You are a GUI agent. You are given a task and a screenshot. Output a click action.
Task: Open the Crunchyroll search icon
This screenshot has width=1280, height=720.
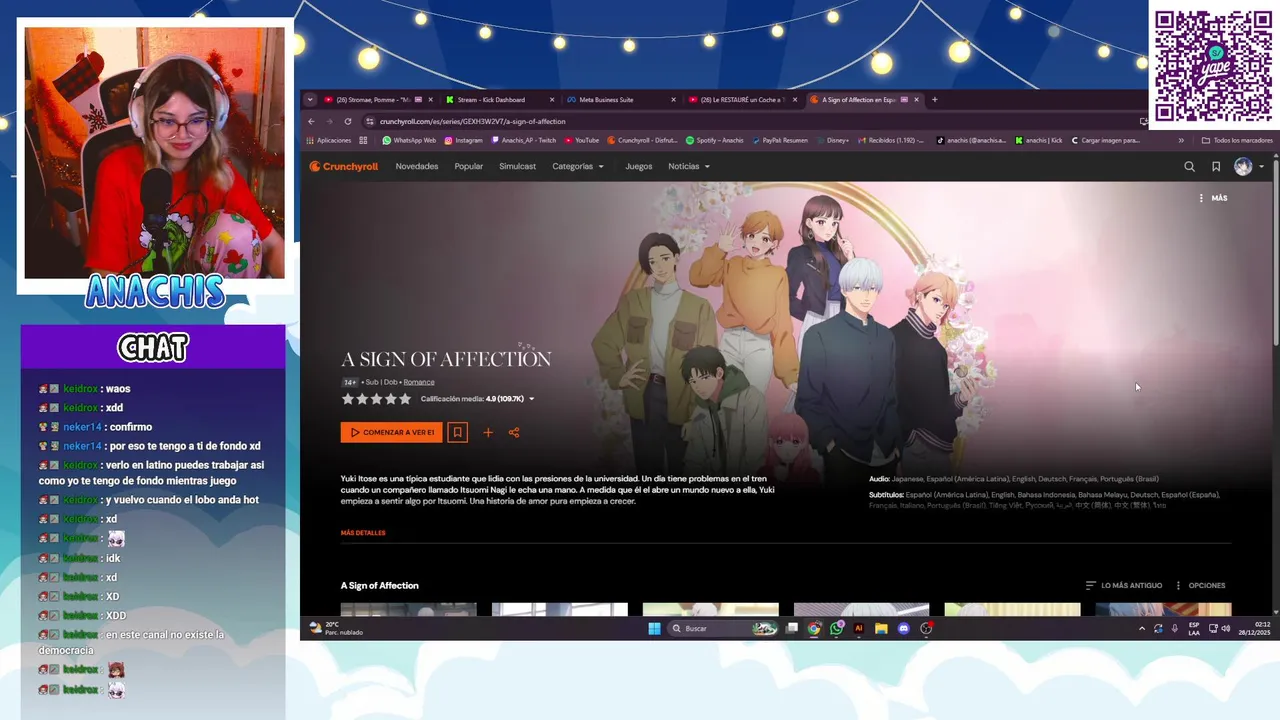tap(1189, 167)
